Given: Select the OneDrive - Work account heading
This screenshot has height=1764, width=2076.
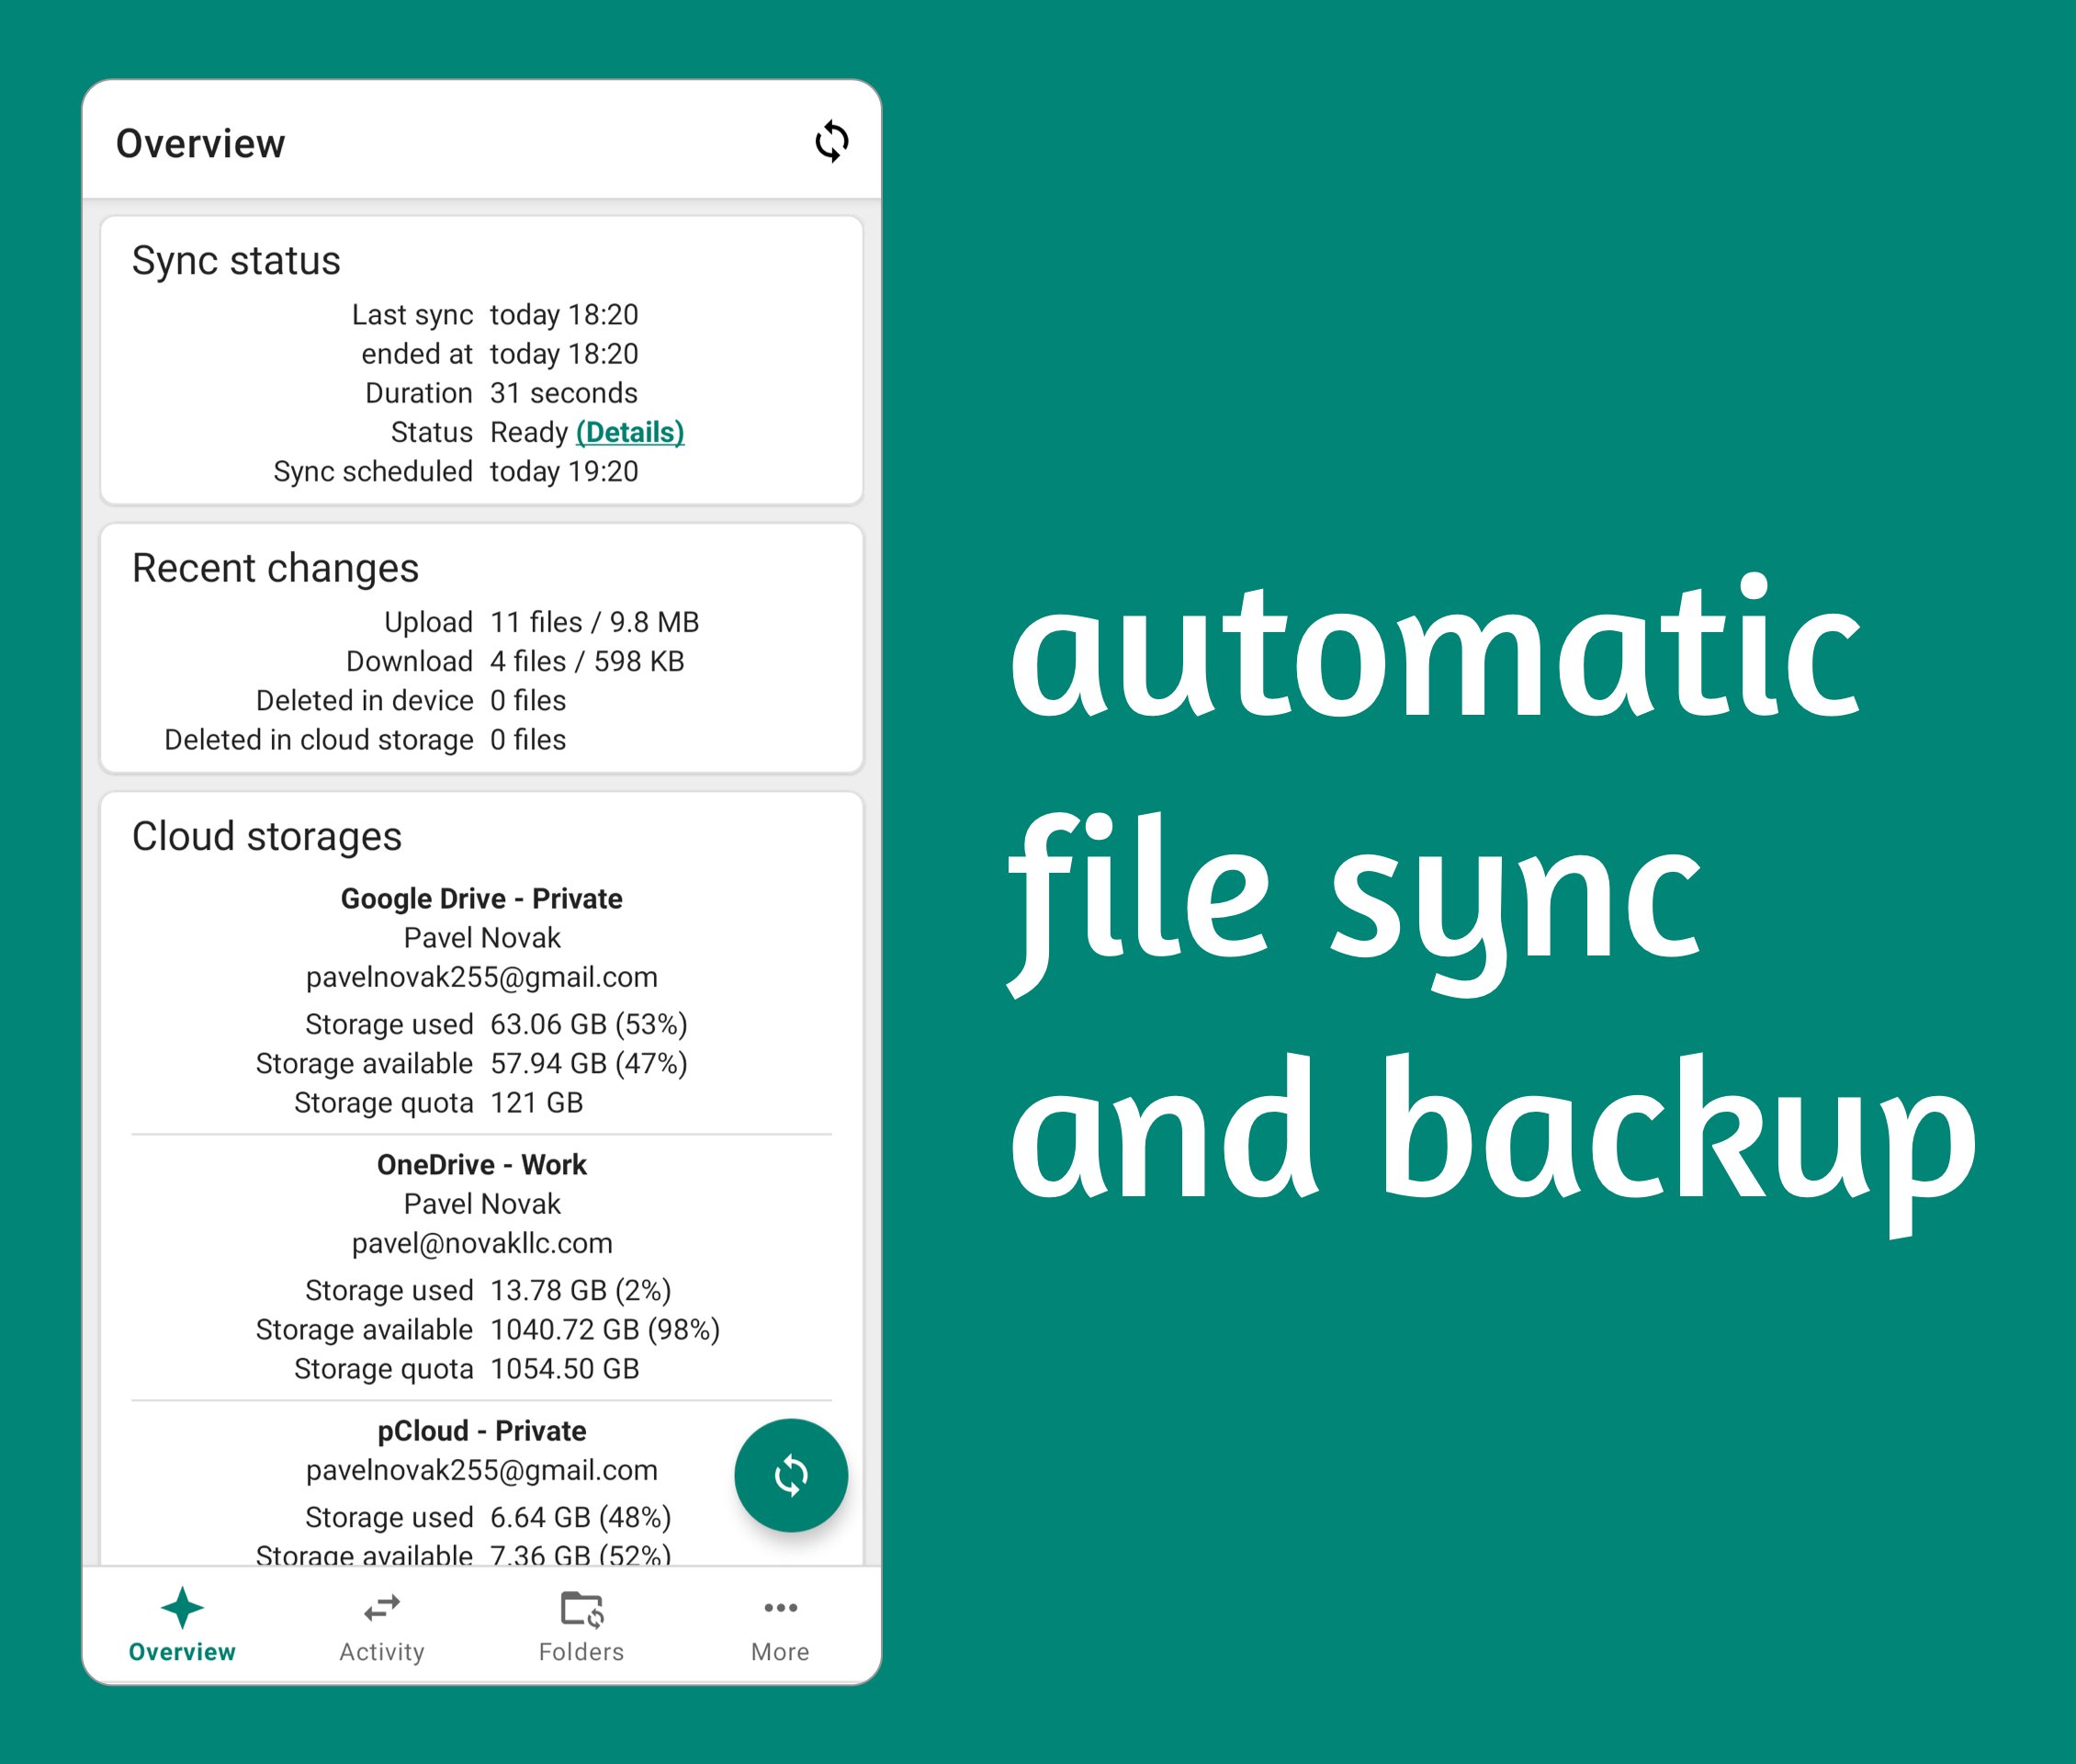Looking at the screenshot, I should pos(481,1164).
